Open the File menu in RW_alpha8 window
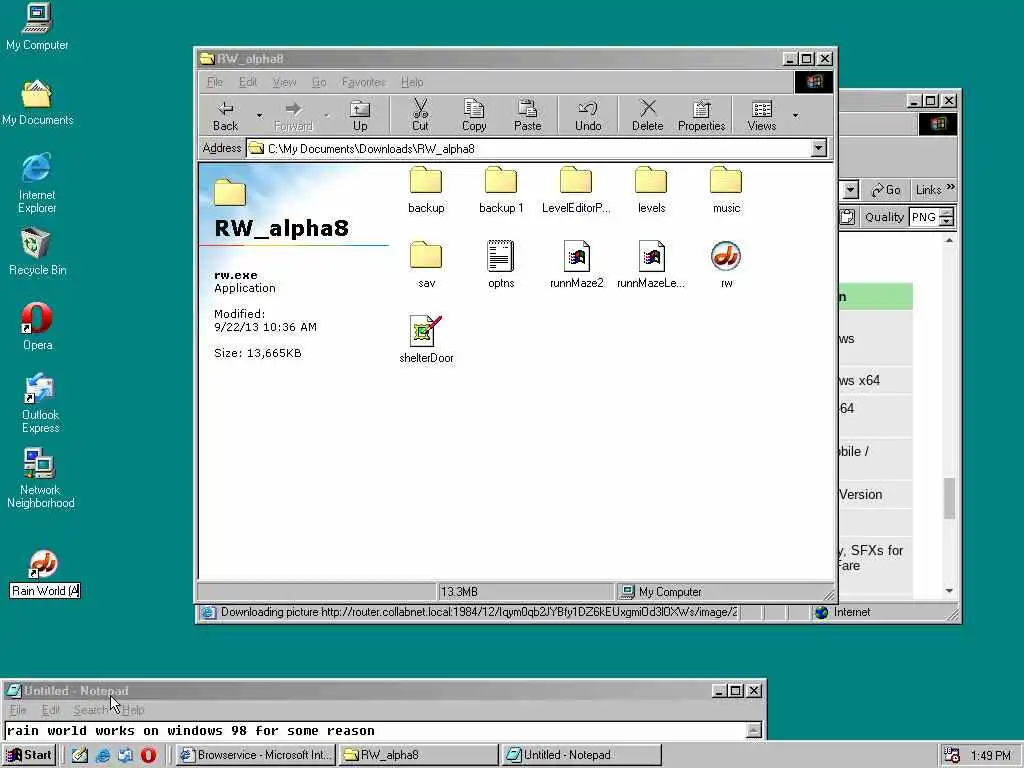Viewport: 1024px width, 768px height. (215, 82)
